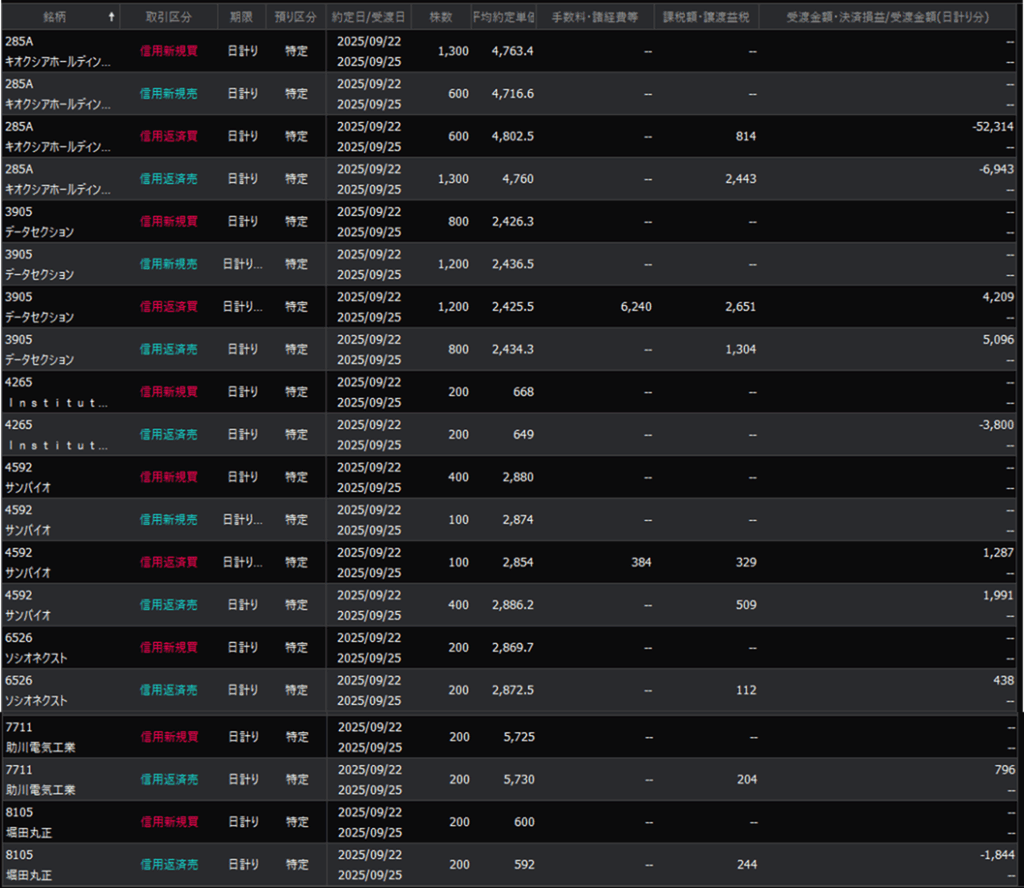The height and width of the screenshot is (888, 1024).
Task: Click the sort arrow in 銘柄 header
Action: (x=111, y=17)
